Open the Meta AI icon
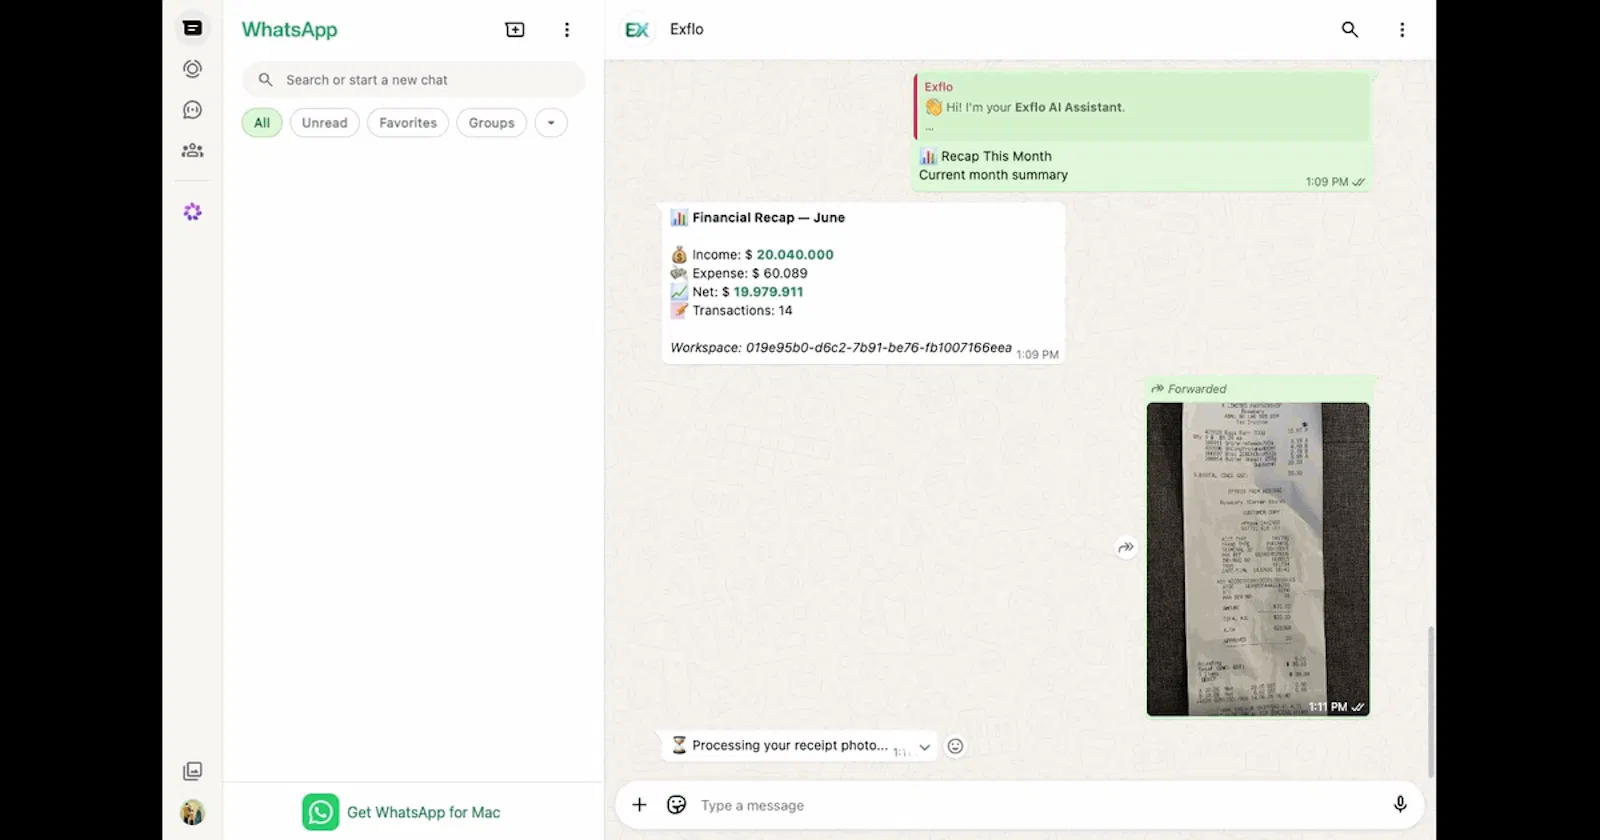The width and height of the screenshot is (1600, 840). point(193,212)
